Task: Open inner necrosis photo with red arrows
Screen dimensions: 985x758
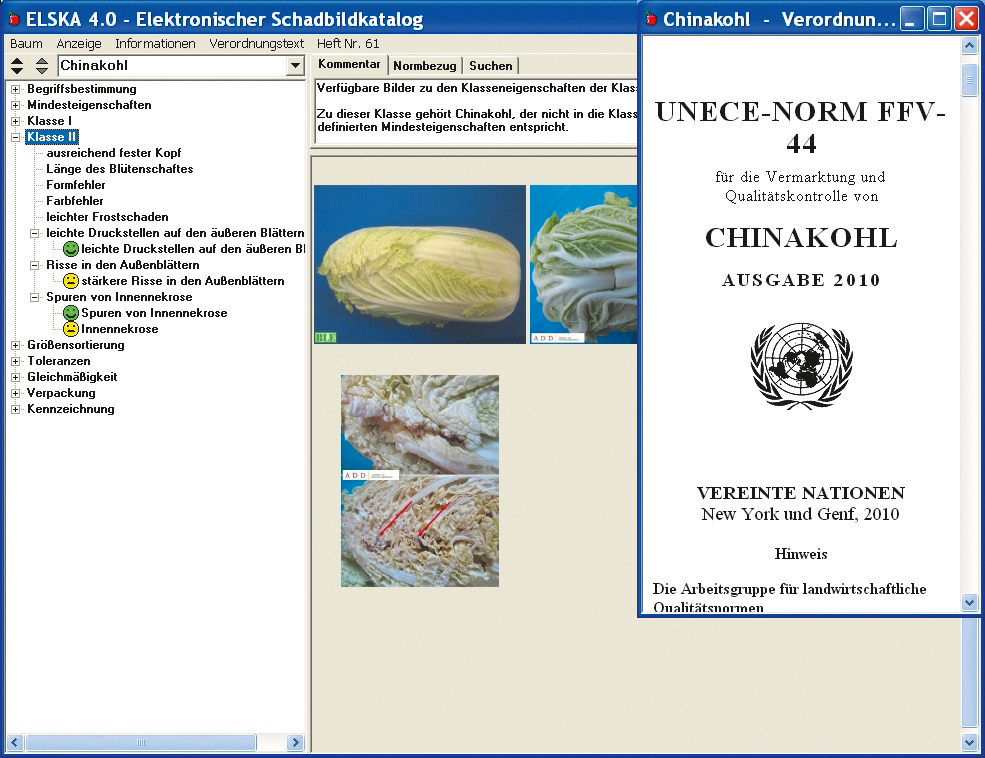Action: point(420,481)
